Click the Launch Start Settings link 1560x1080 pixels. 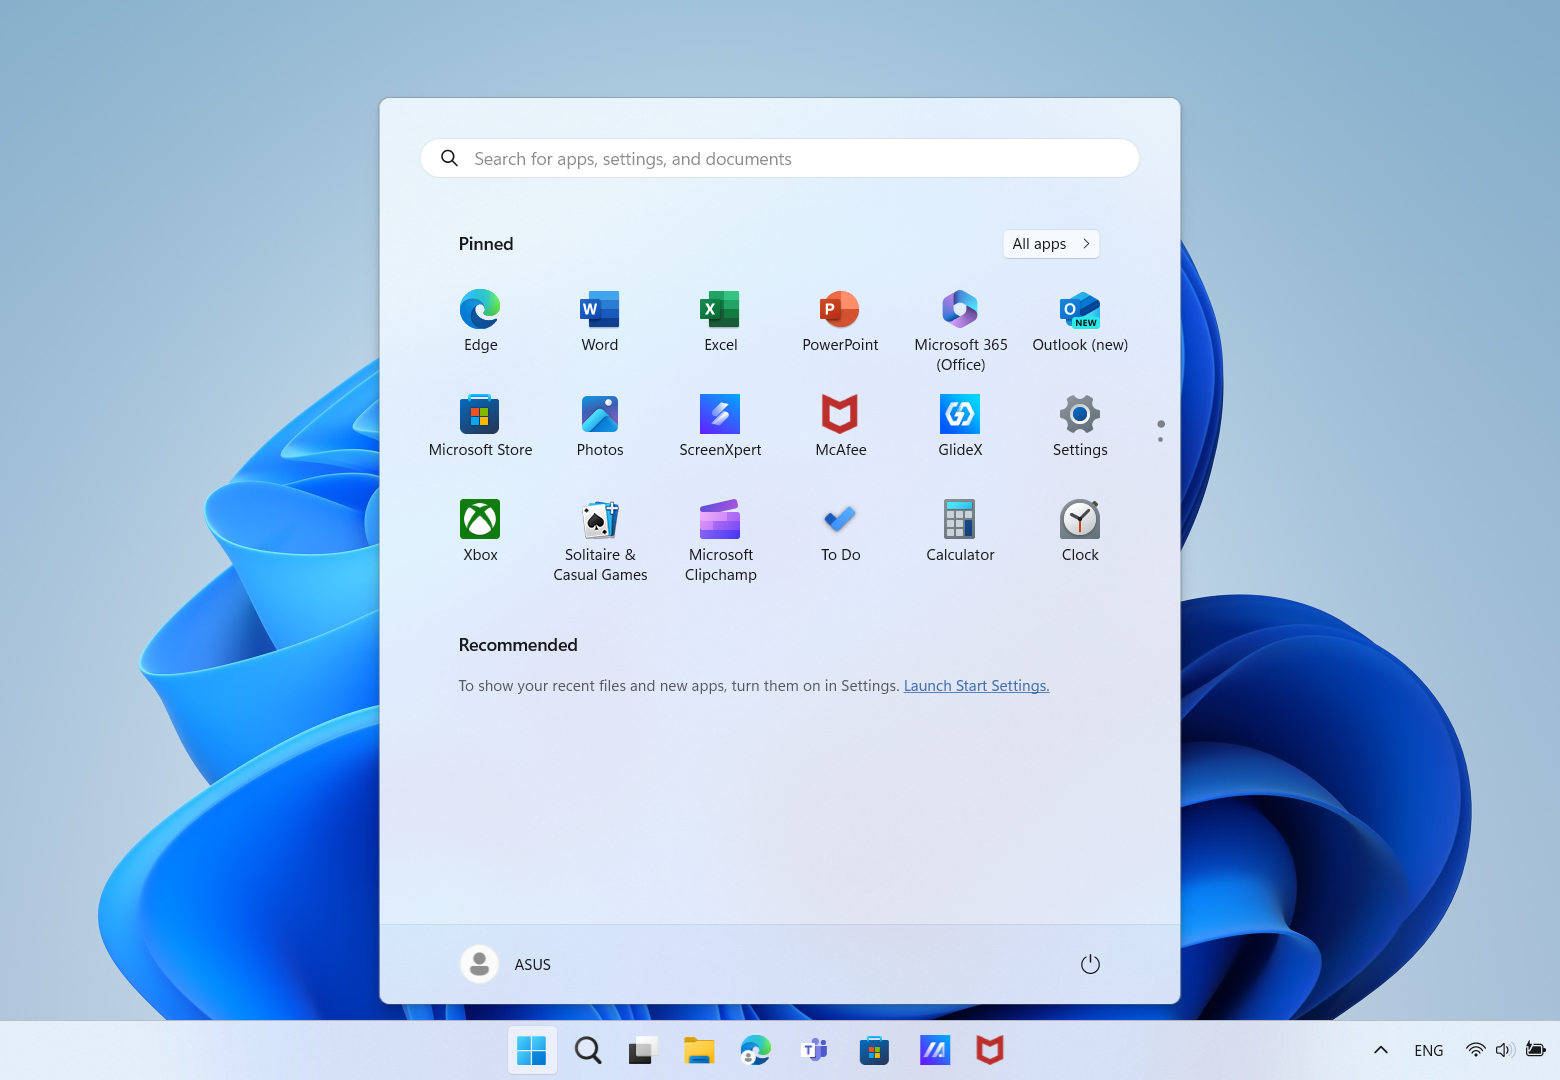pos(976,686)
